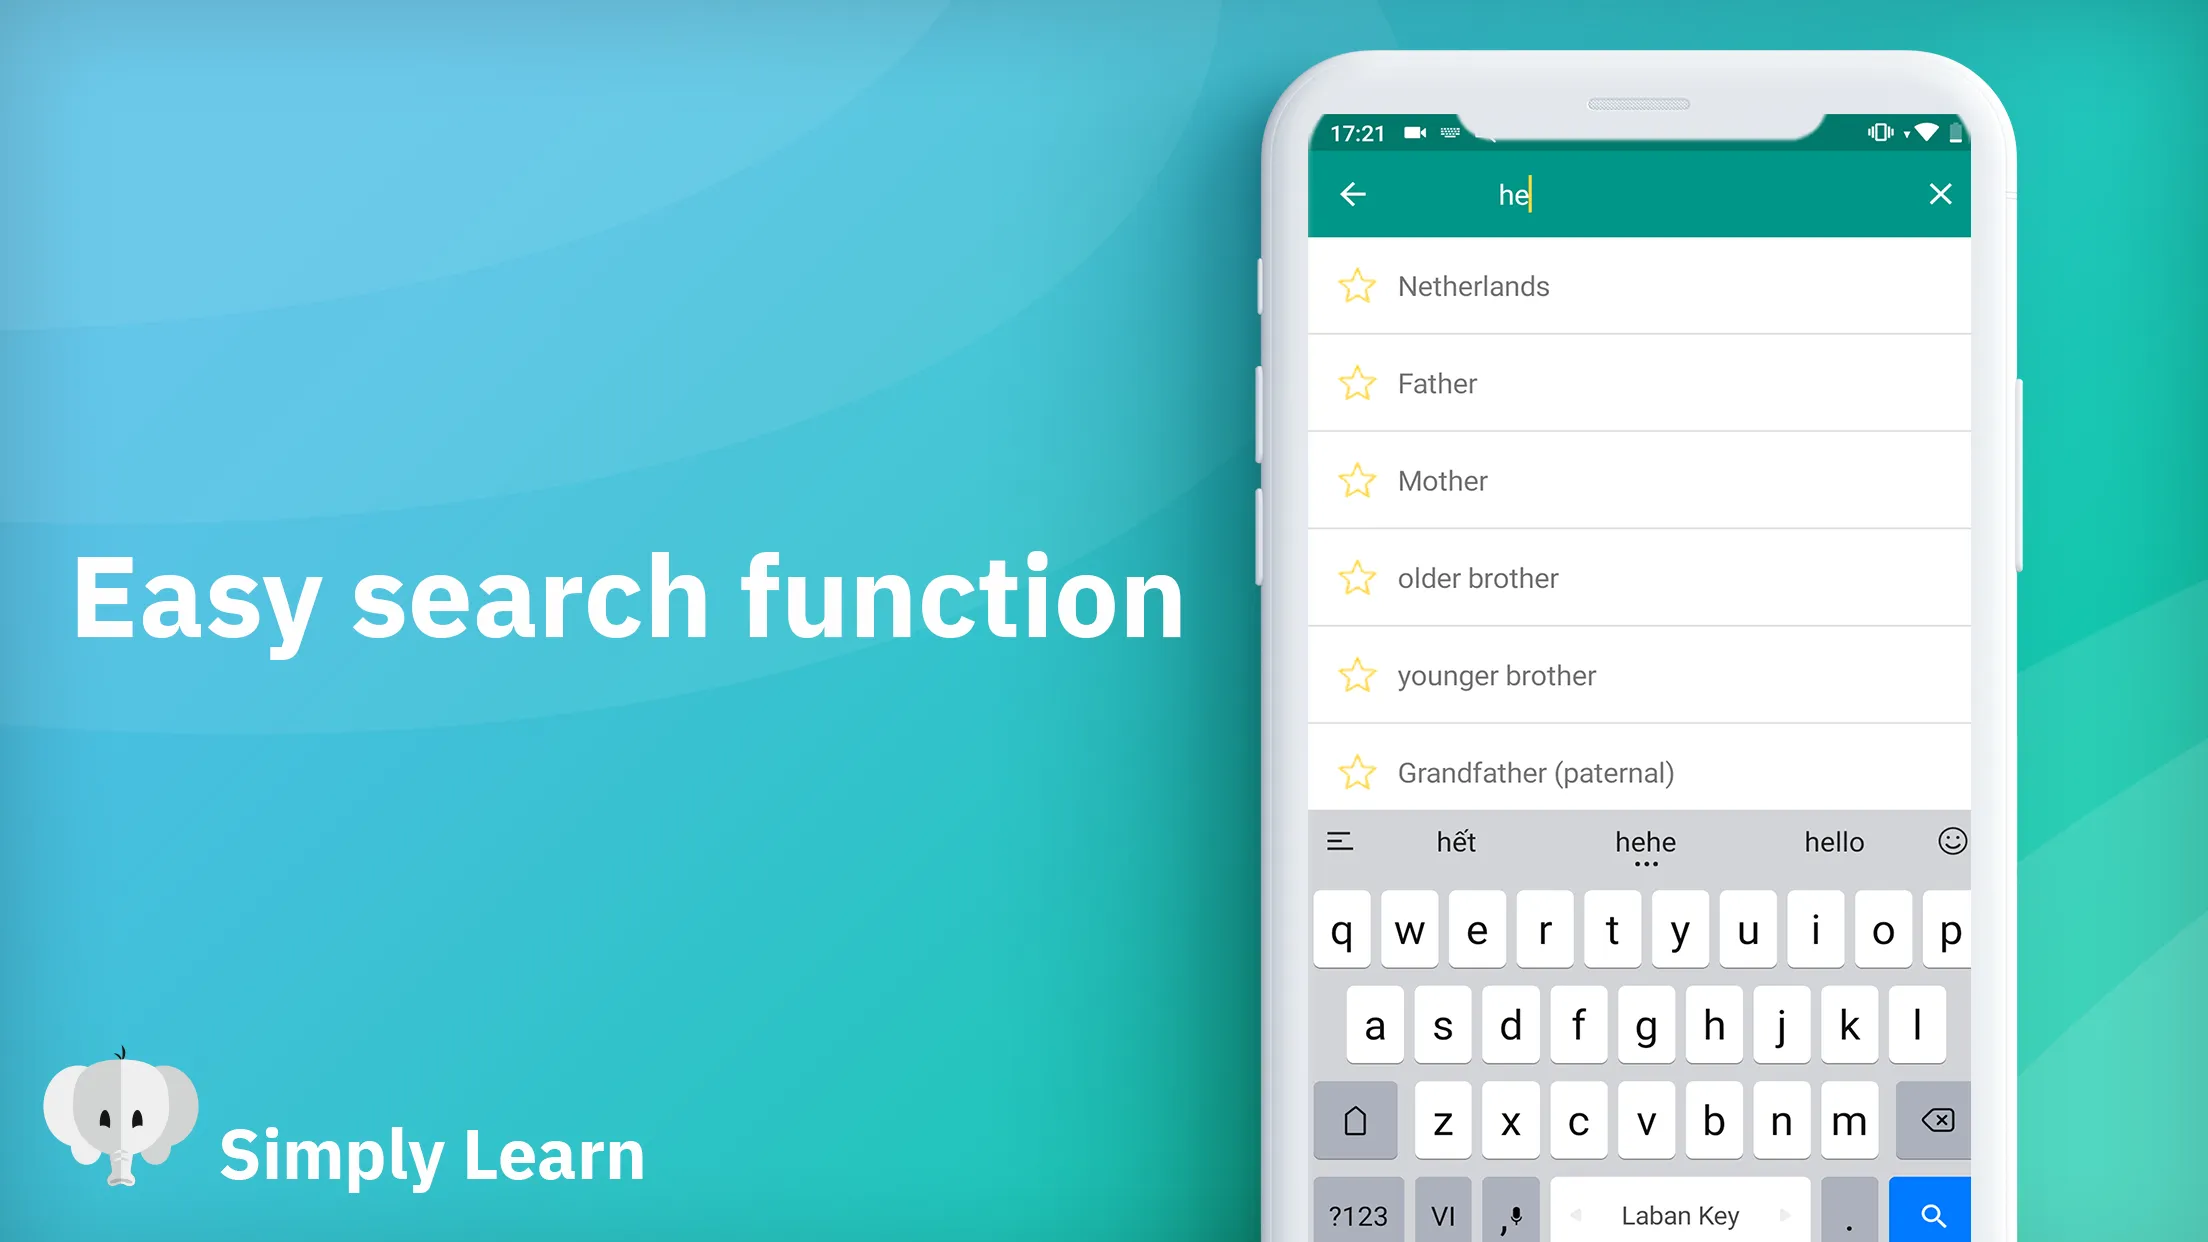The width and height of the screenshot is (2208, 1242).
Task: Tap the hehe autocomplete suggestion
Action: (1644, 842)
